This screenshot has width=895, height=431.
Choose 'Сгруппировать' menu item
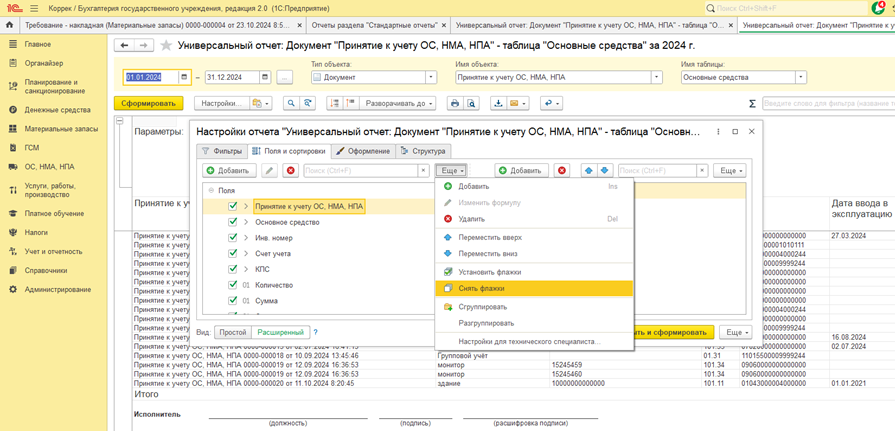tap(534, 307)
